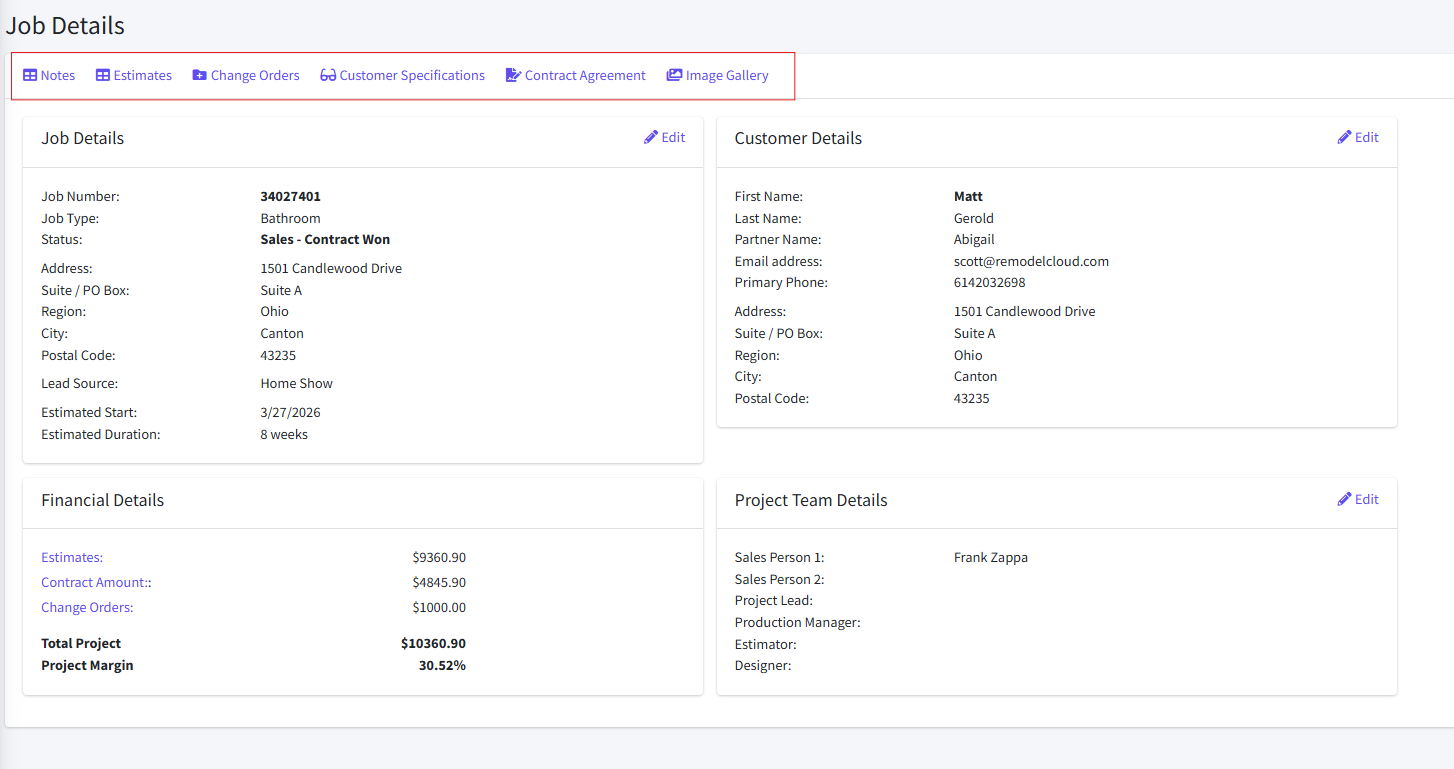1454x769 pixels.
Task: Switch to the Change Orders tab
Action: 255,75
